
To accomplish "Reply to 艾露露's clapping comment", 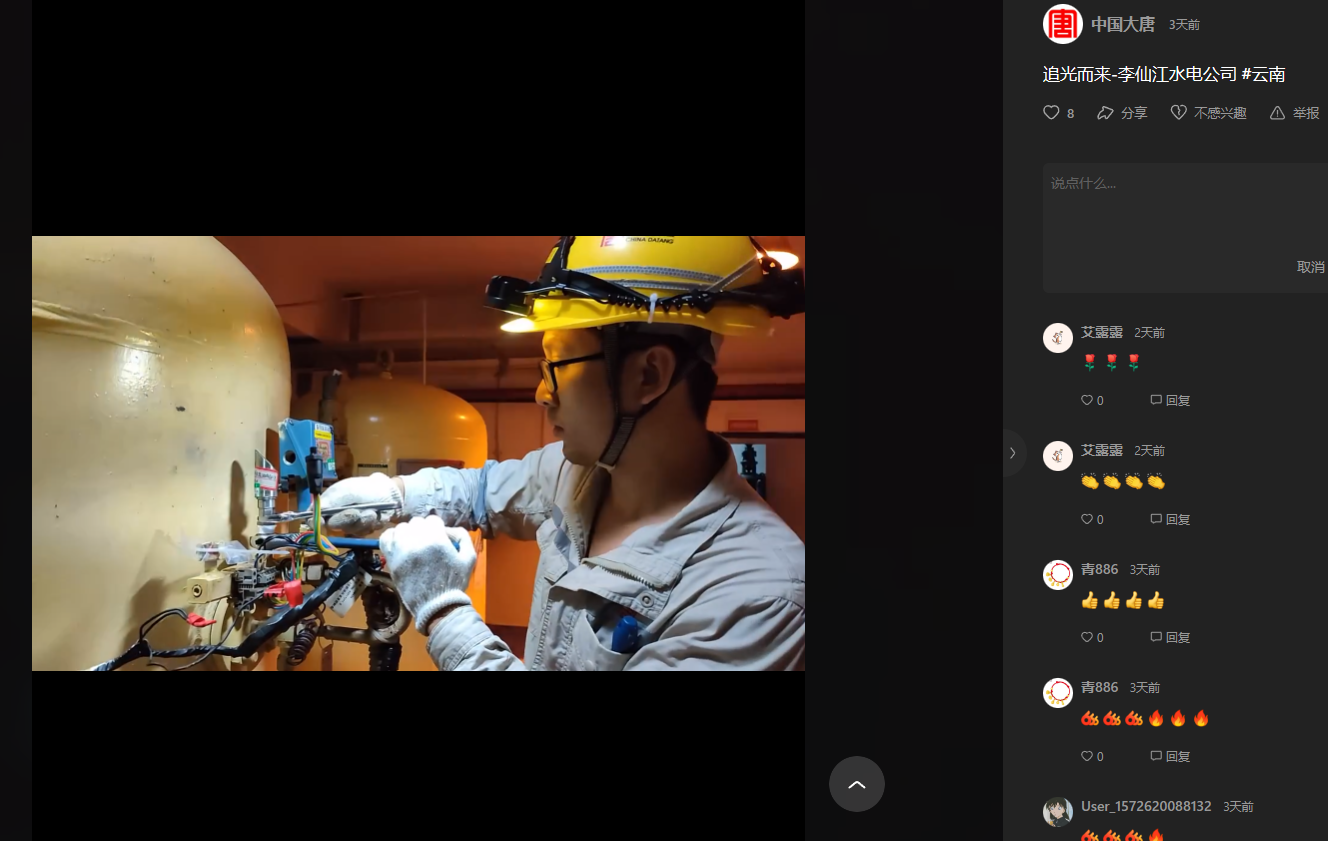I will 1170,519.
